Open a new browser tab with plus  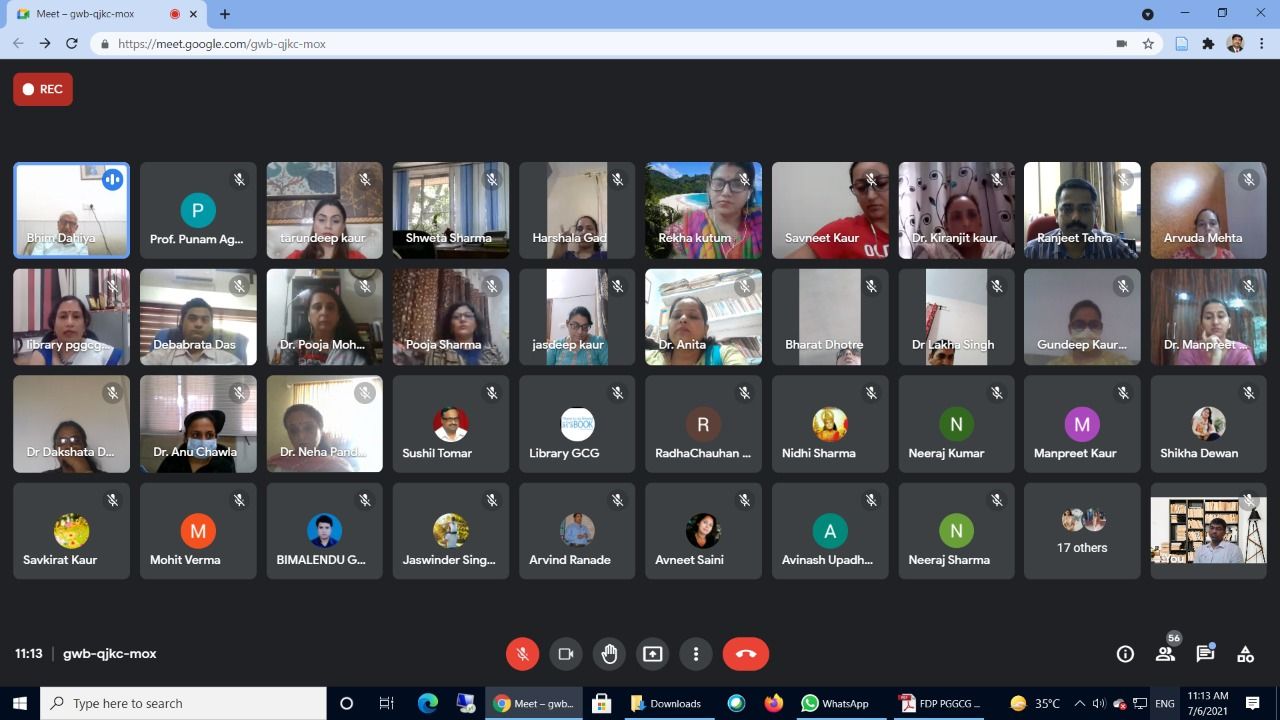(225, 14)
